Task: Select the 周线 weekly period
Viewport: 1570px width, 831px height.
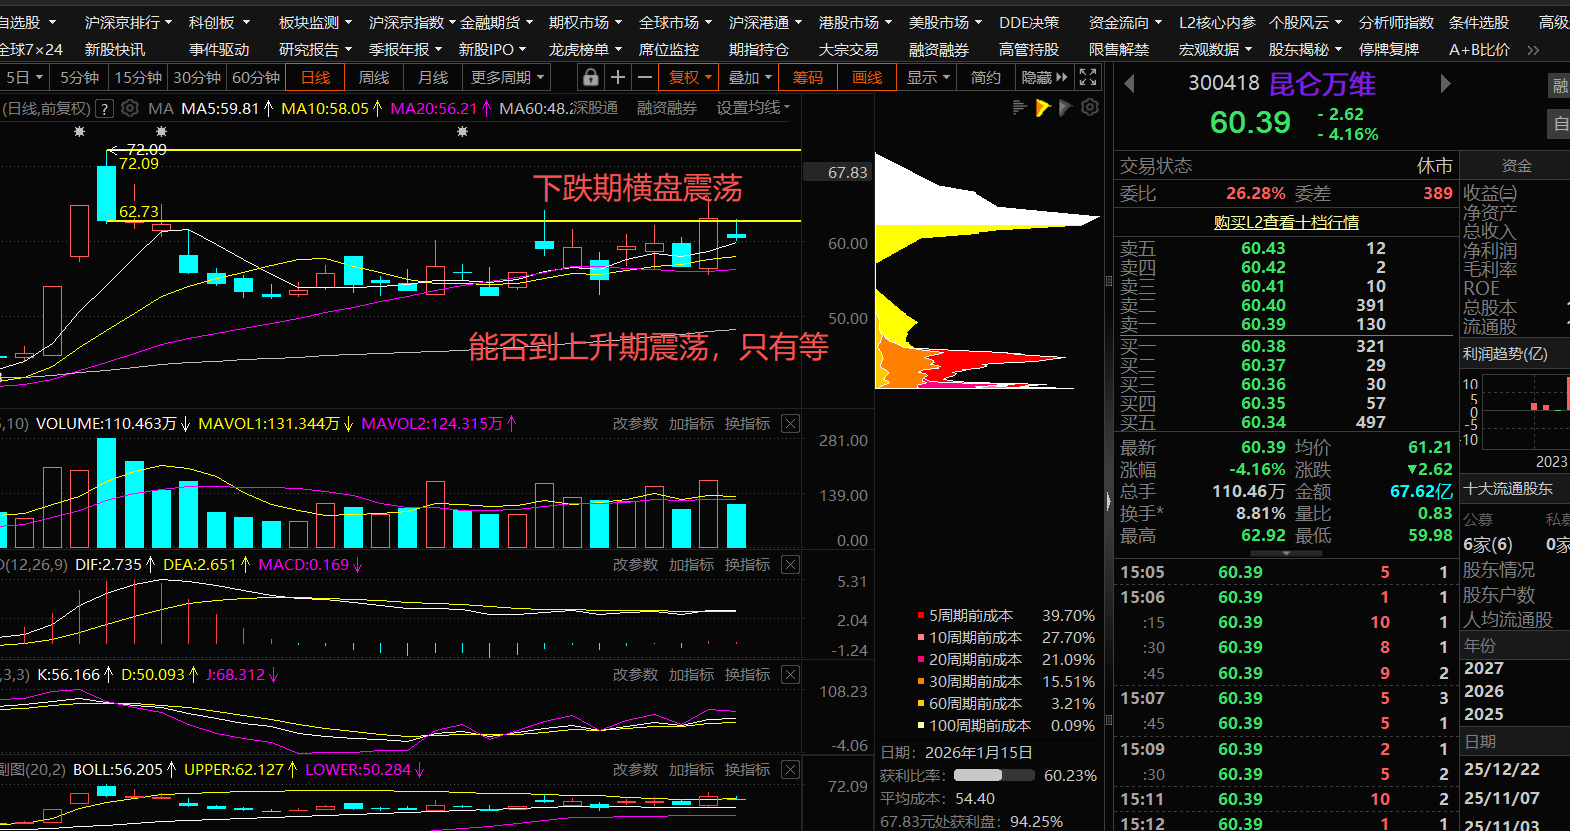Action: point(373,77)
